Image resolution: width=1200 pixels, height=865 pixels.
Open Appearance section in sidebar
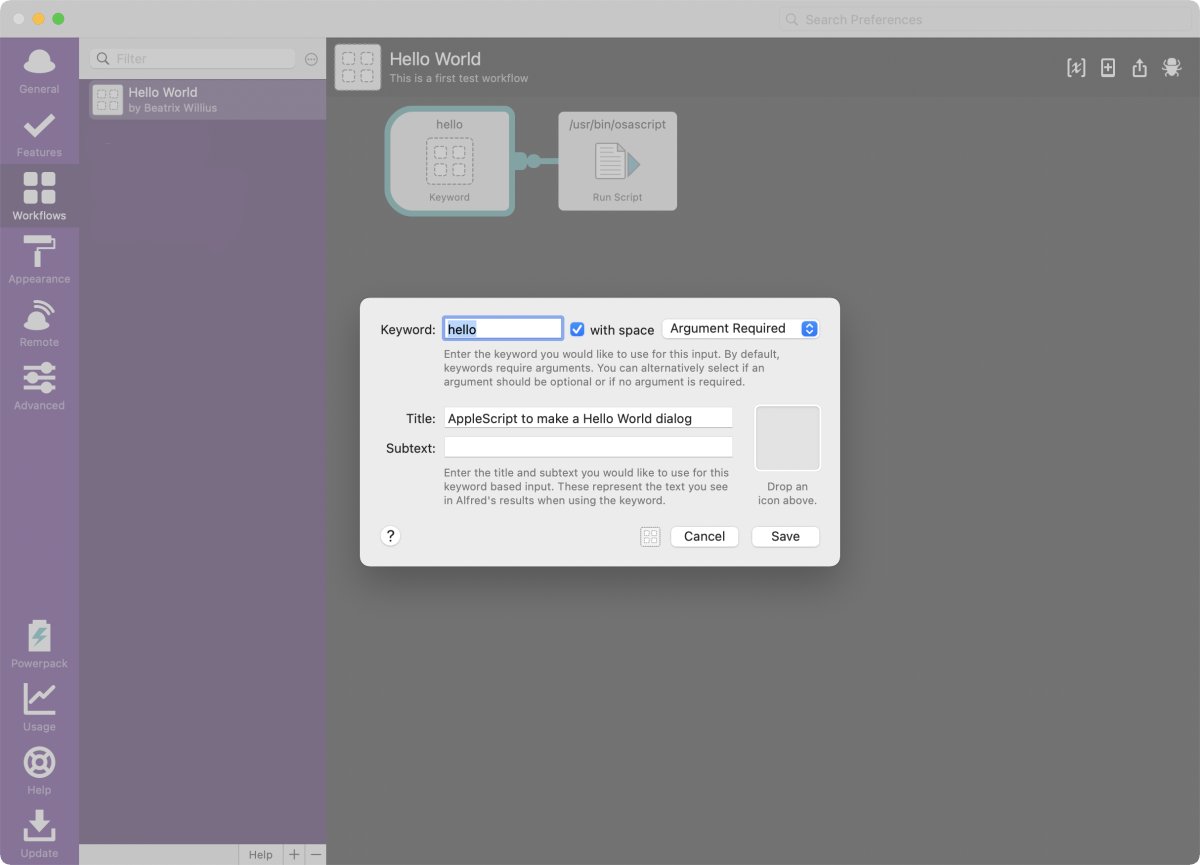pyautogui.click(x=39, y=260)
